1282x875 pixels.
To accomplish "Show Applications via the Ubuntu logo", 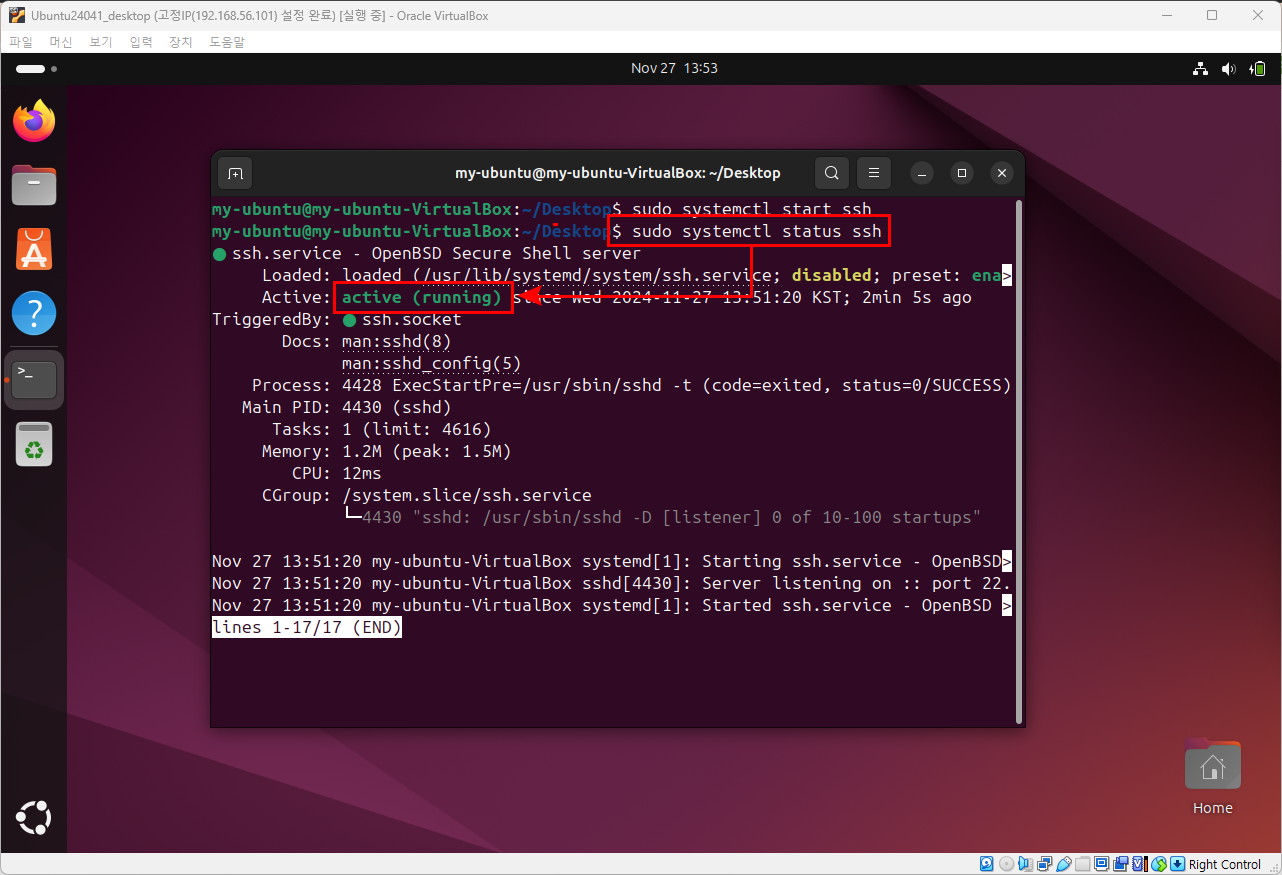I will click(34, 818).
